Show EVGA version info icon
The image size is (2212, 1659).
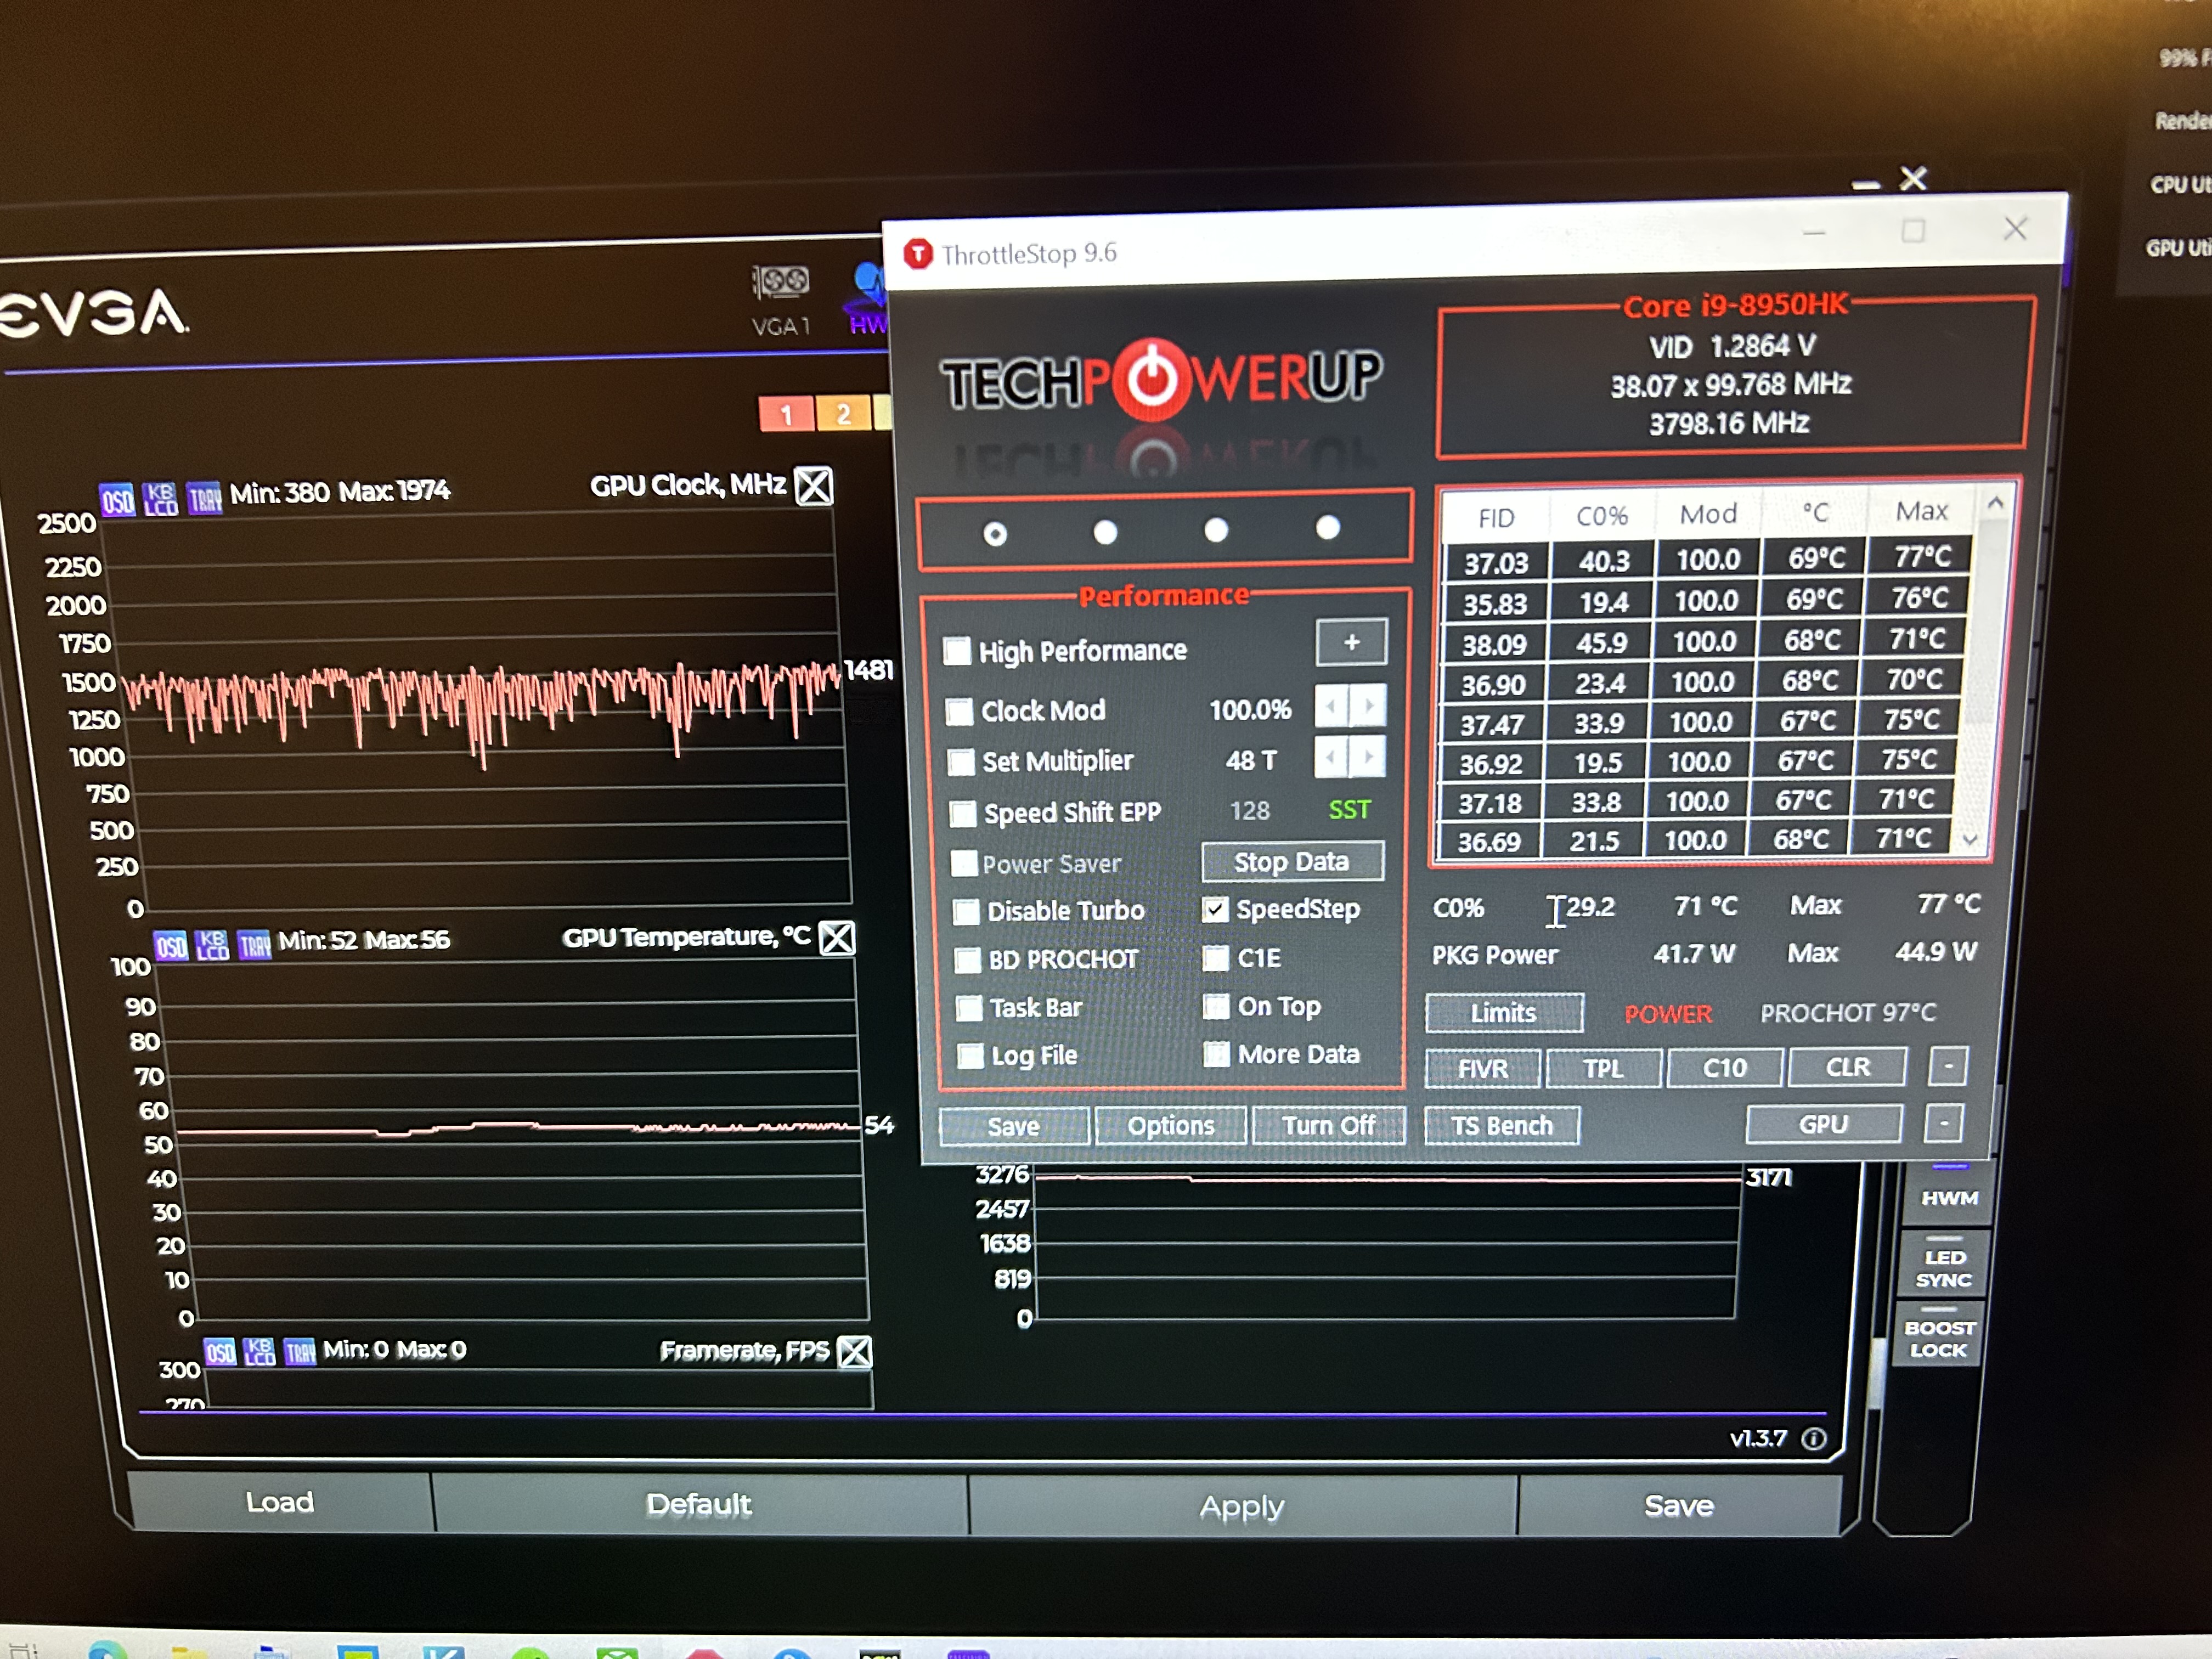[1813, 1438]
